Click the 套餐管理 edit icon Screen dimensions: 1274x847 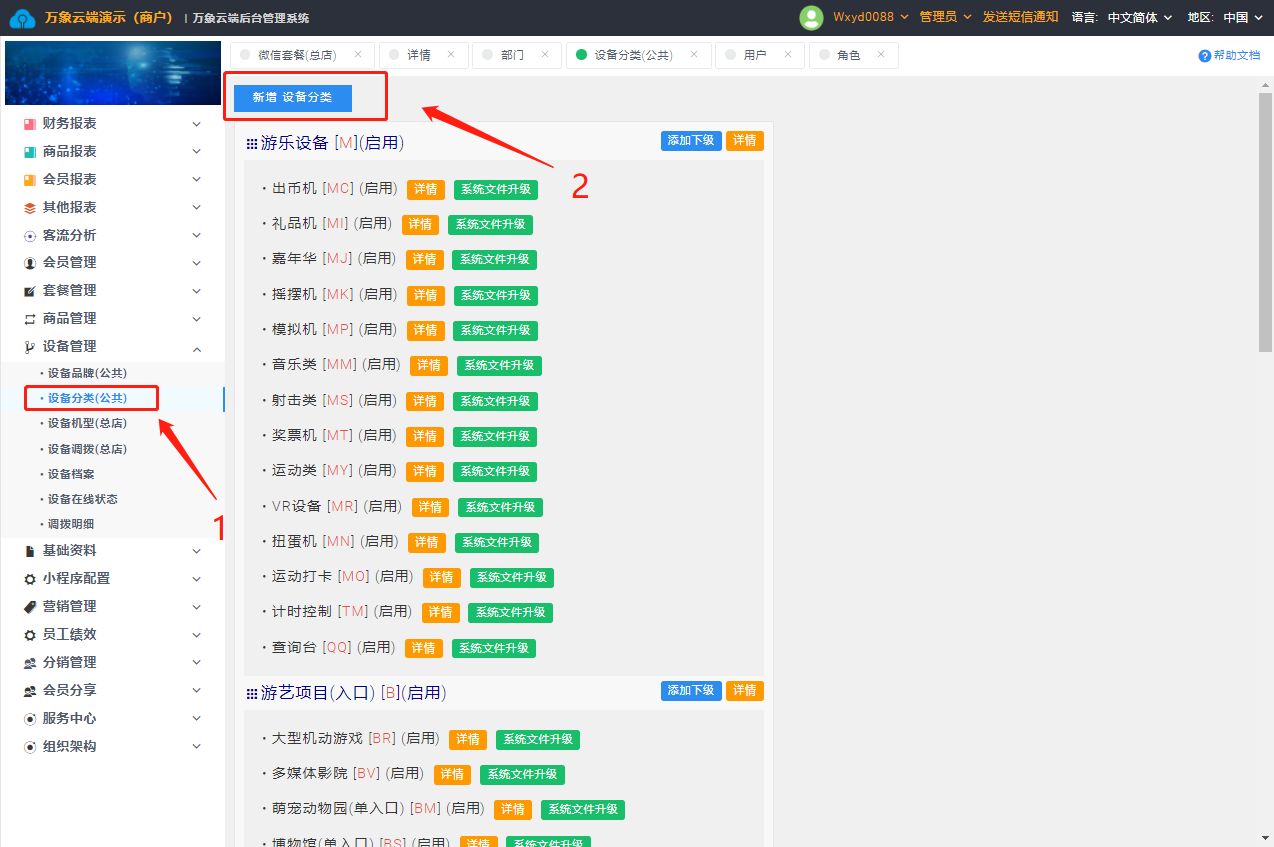point(30,291)
